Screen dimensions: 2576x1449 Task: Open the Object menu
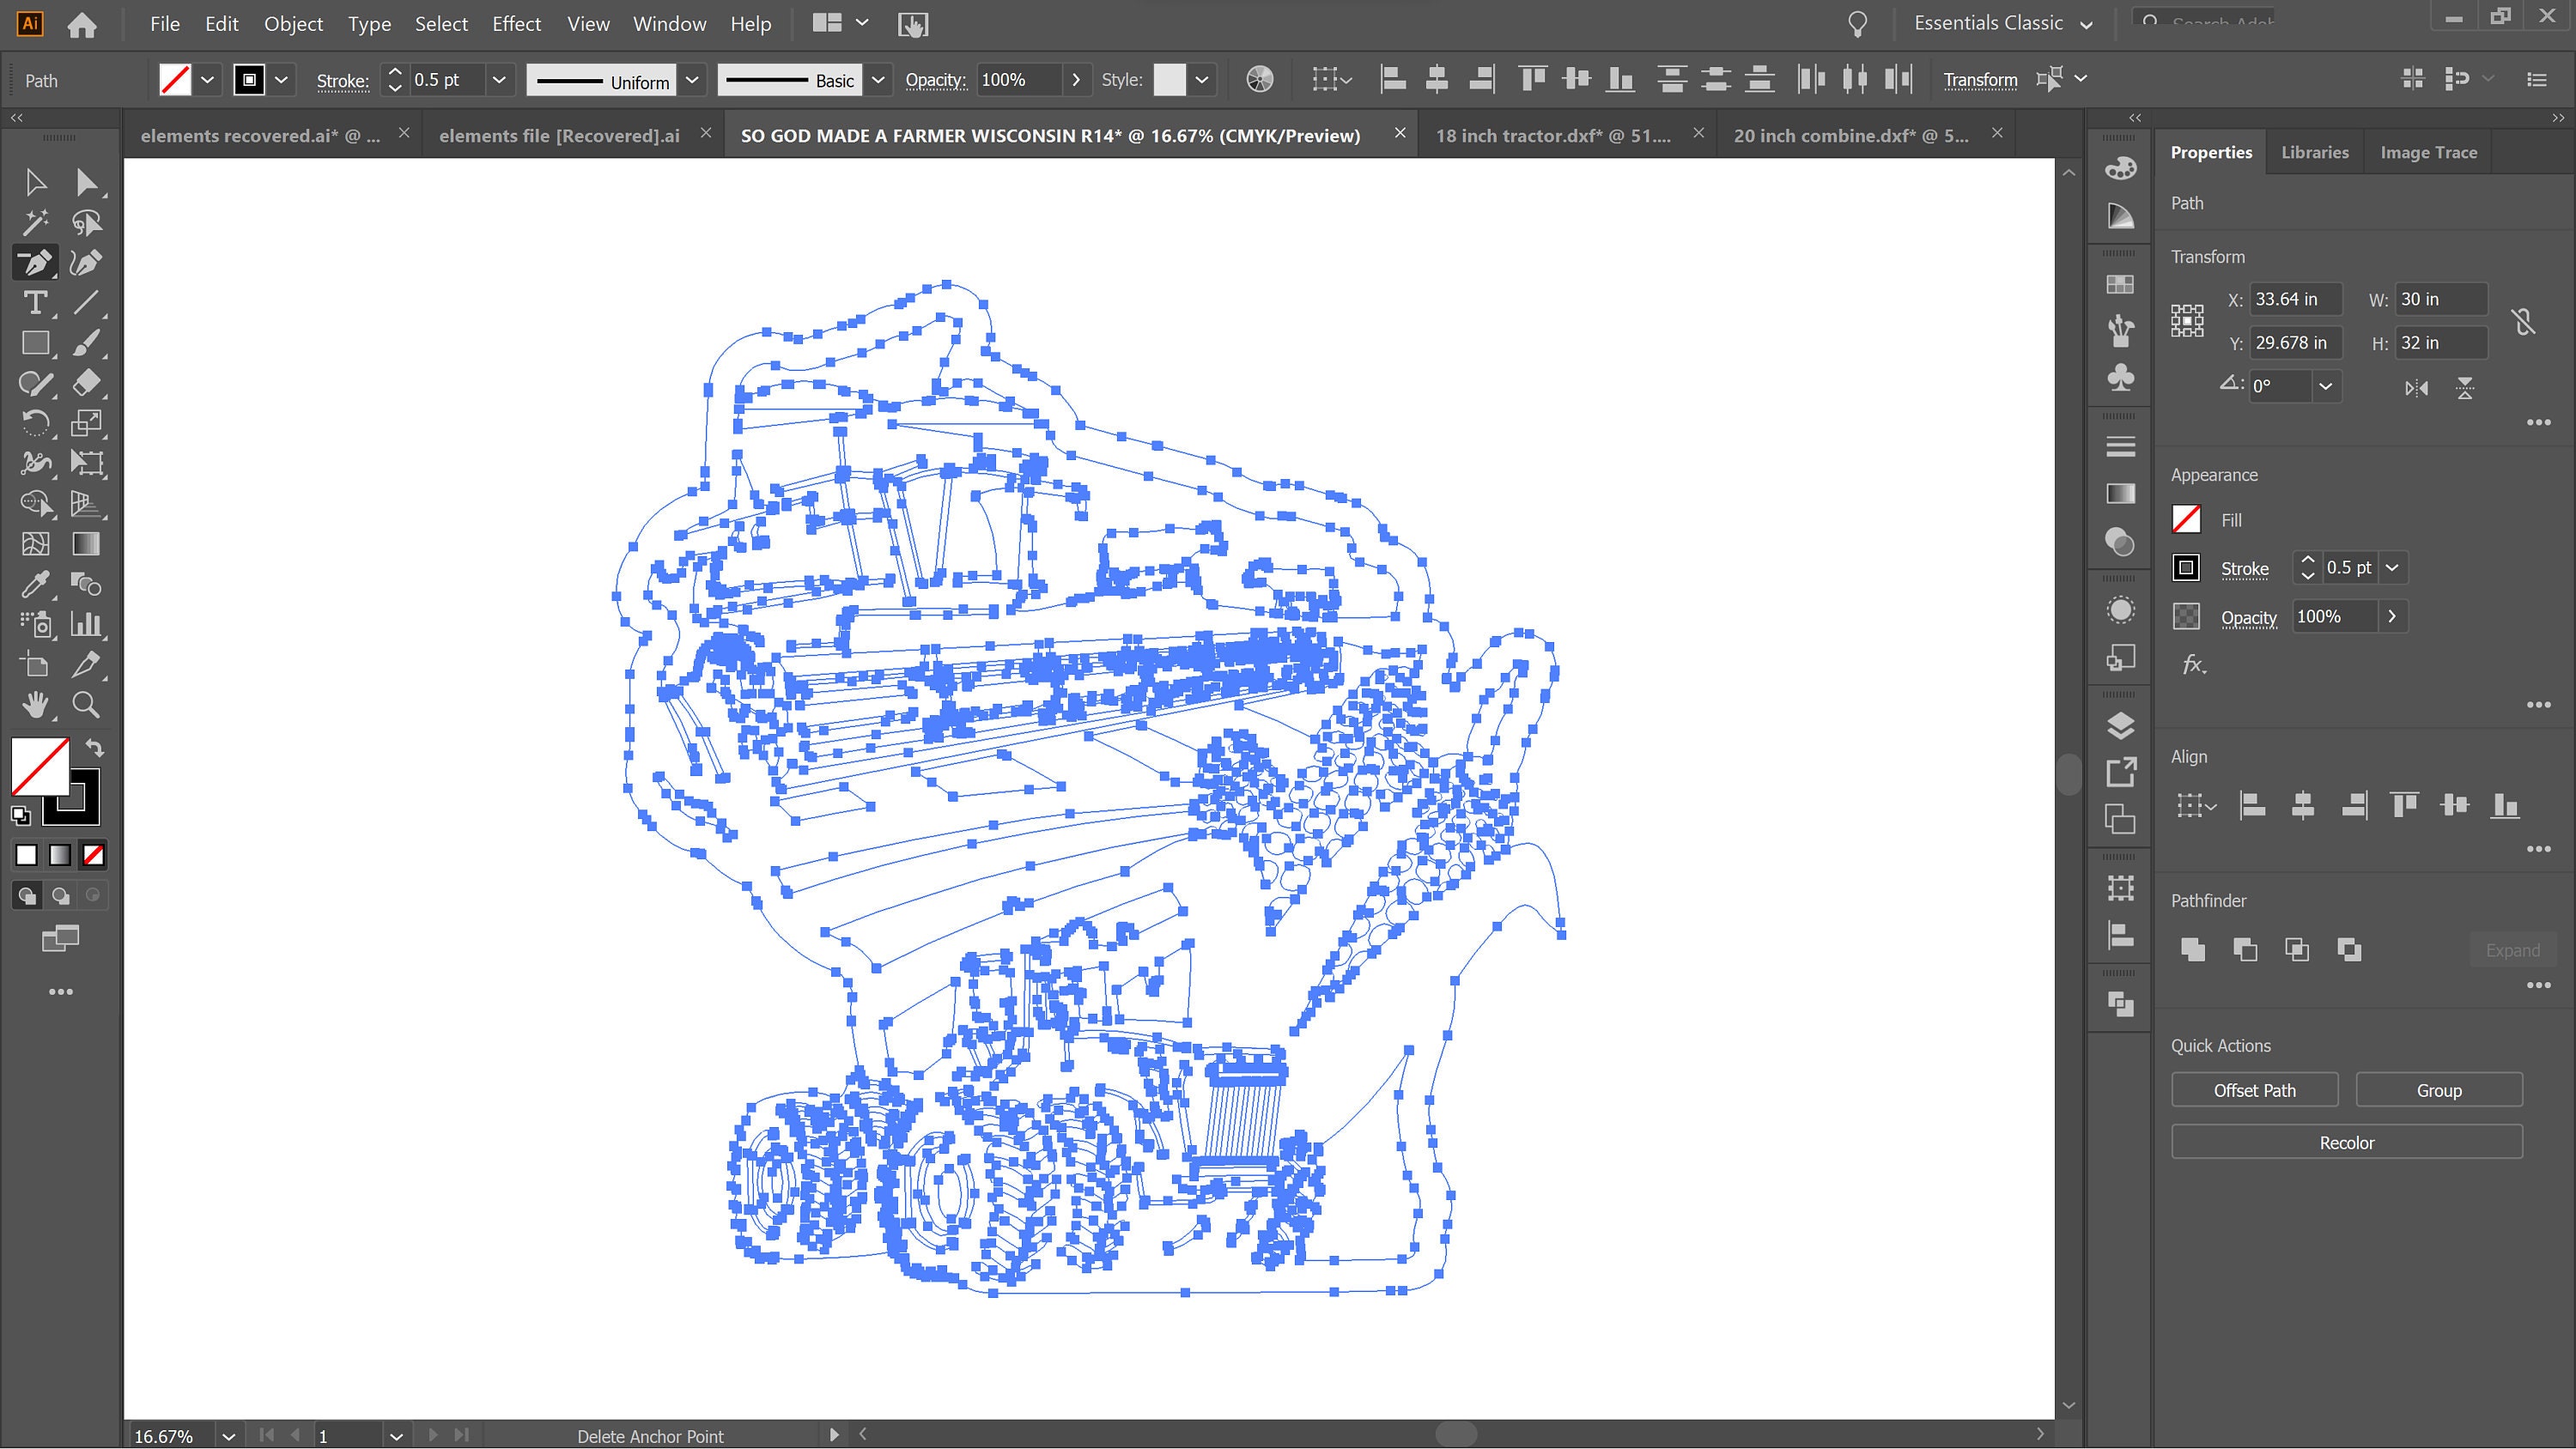click(x=292, y=23)
